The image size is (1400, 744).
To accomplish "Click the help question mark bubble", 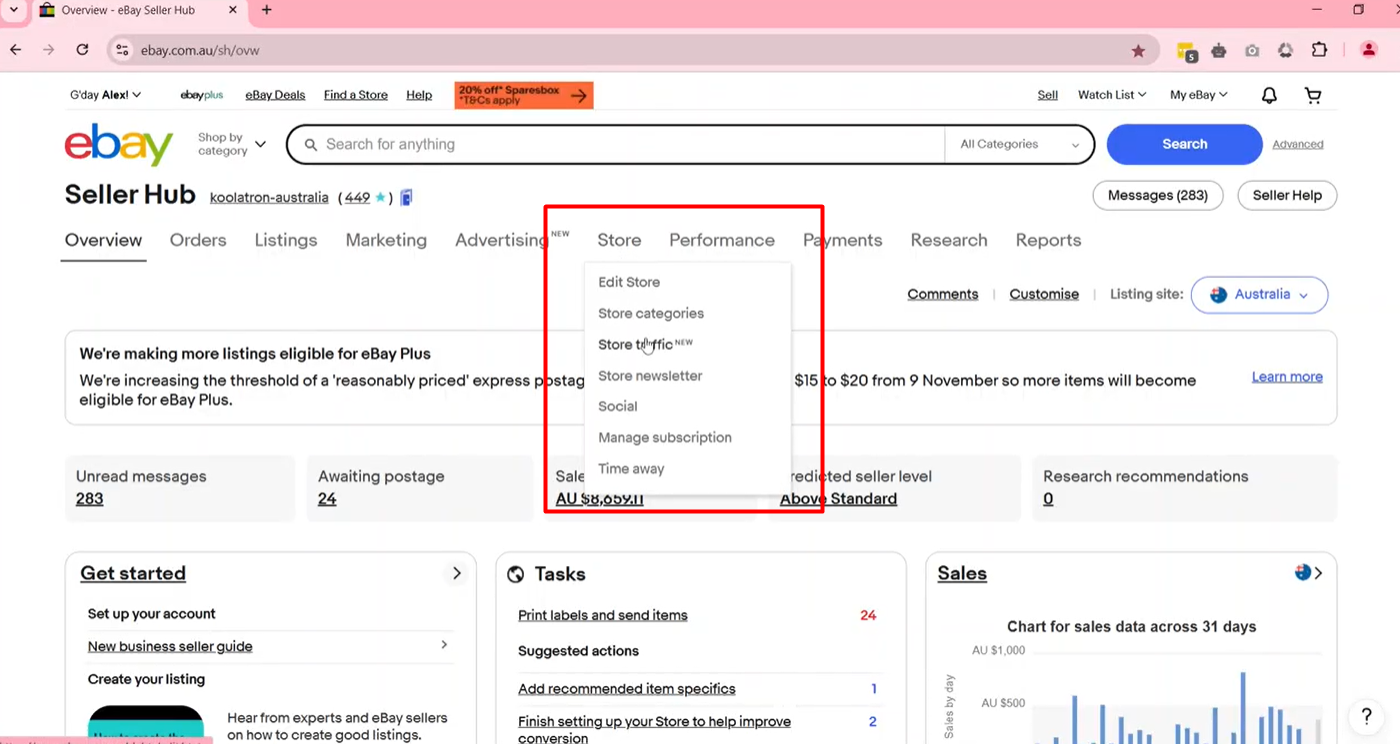I will tap(1366, 716).
